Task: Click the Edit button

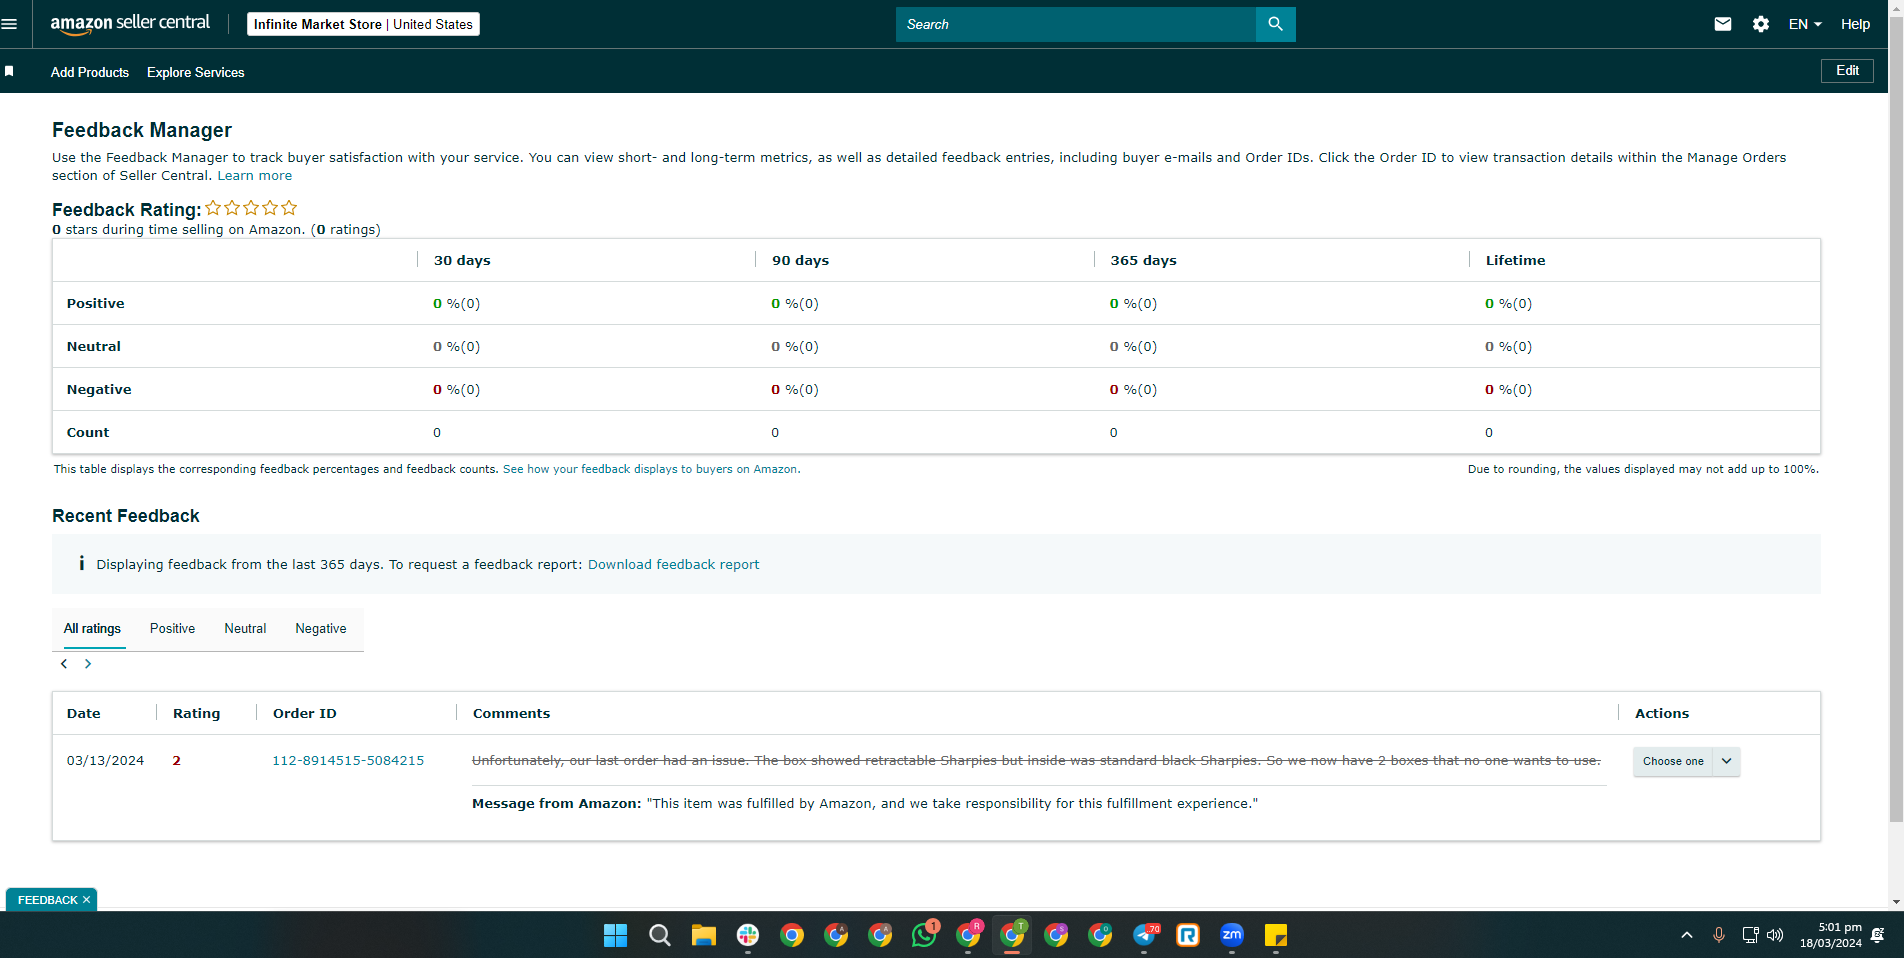Action: [1847, 71]
